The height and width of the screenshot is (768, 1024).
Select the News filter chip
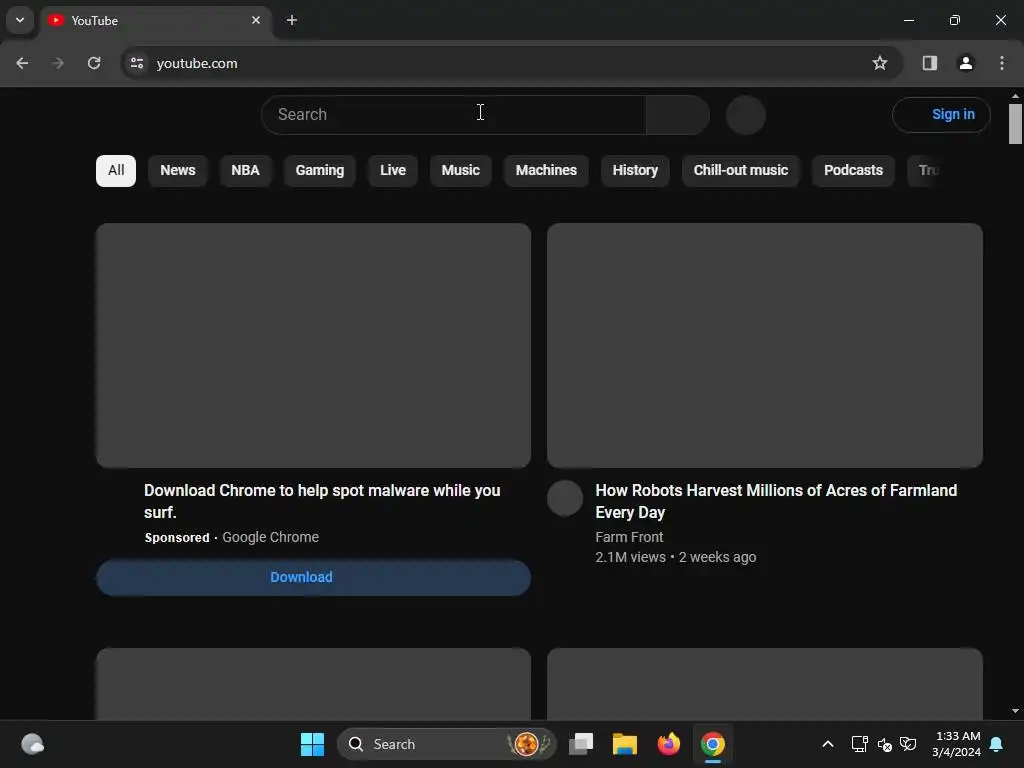(178, 170)
